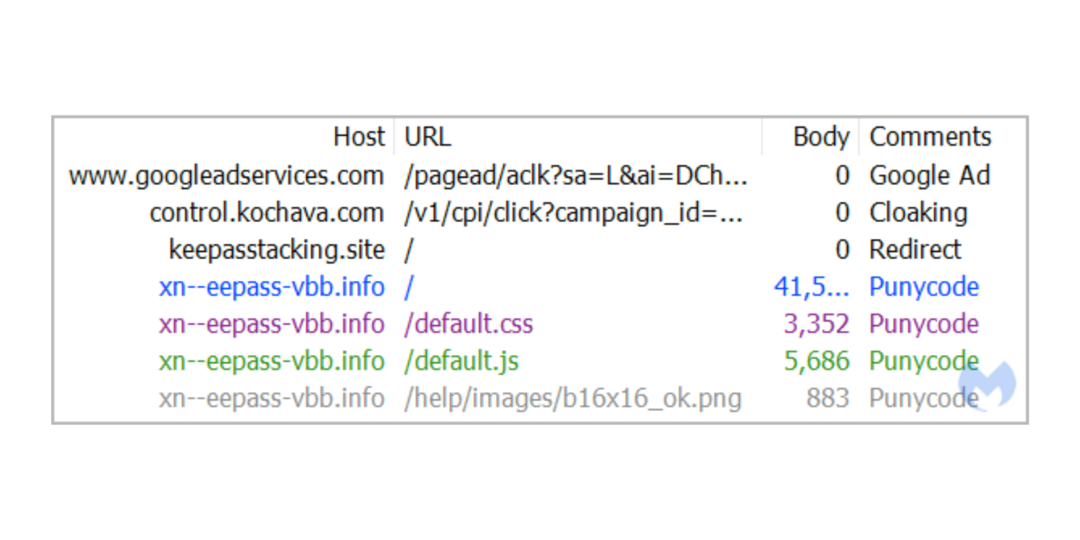Viewport: 1080px width, 540px height.
Task: Click the /pagead/aclk URL cell
Action: tap(575, 175)
